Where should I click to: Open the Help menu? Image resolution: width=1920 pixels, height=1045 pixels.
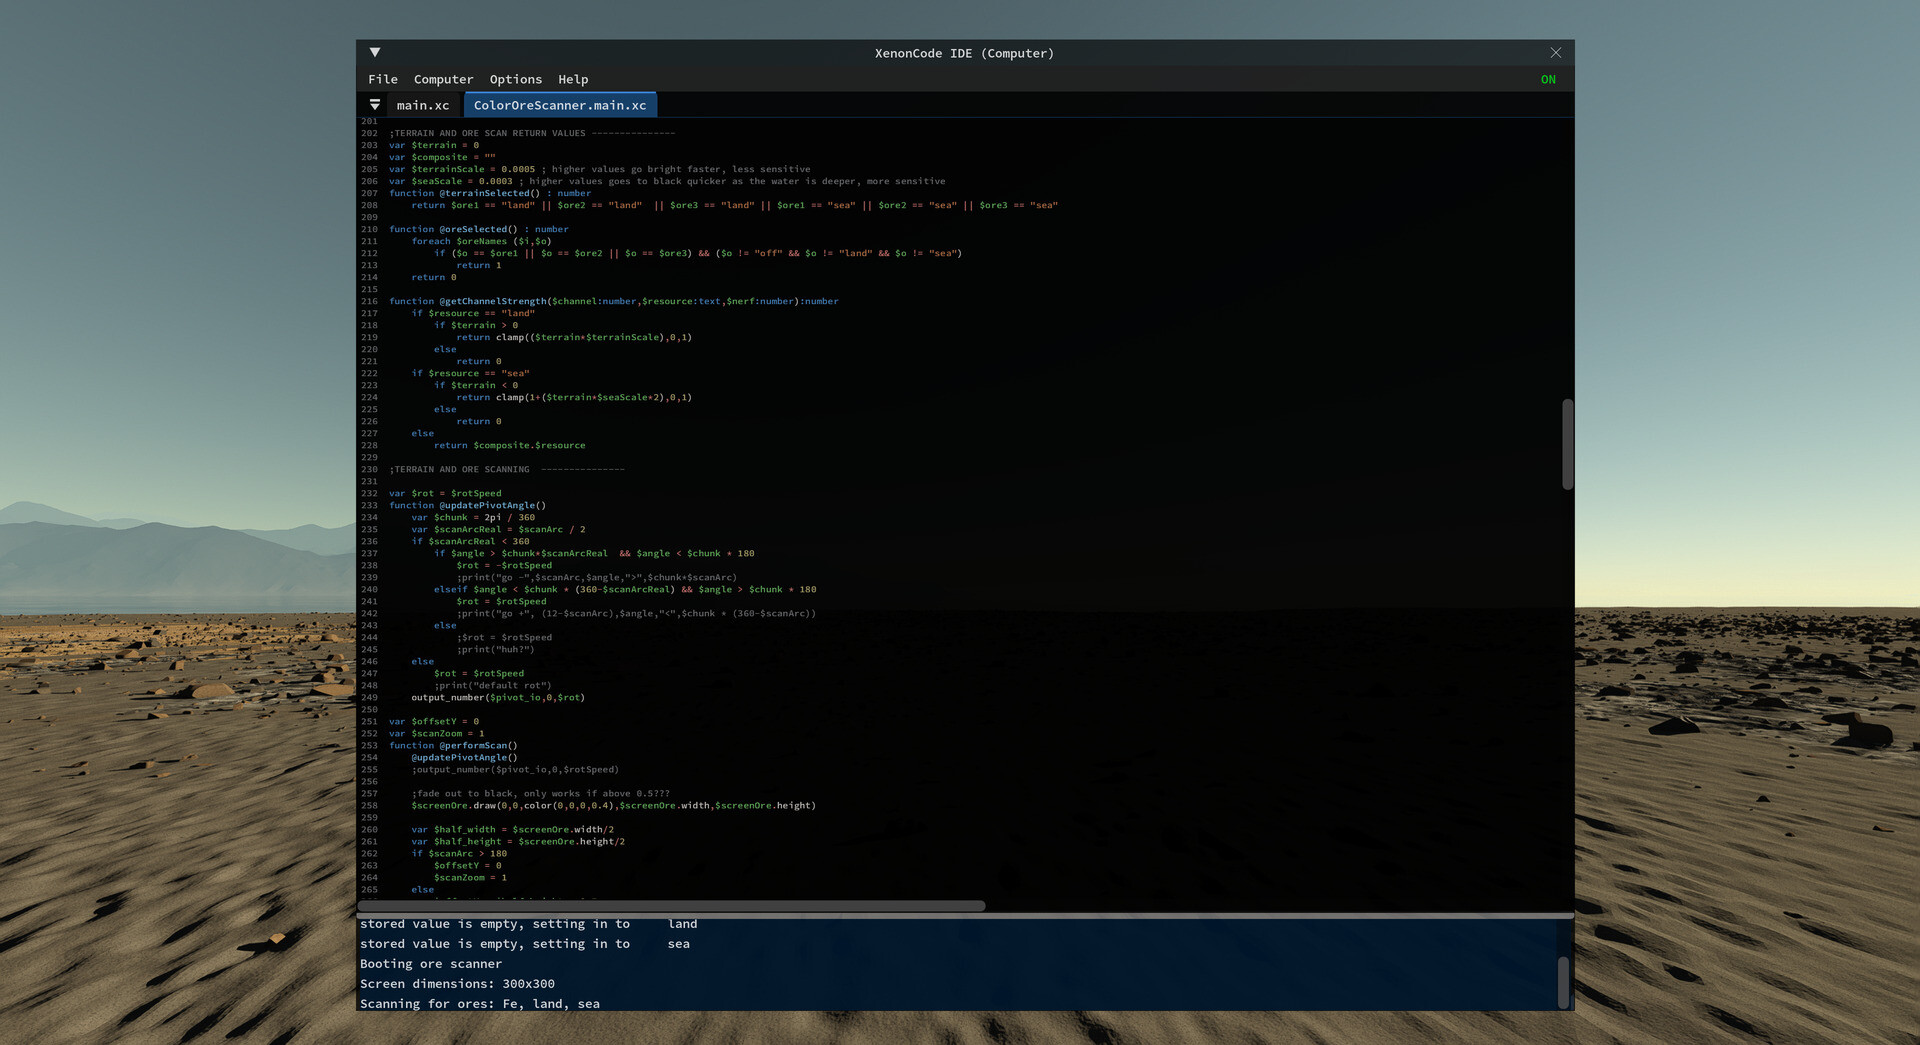click(573, 78)
